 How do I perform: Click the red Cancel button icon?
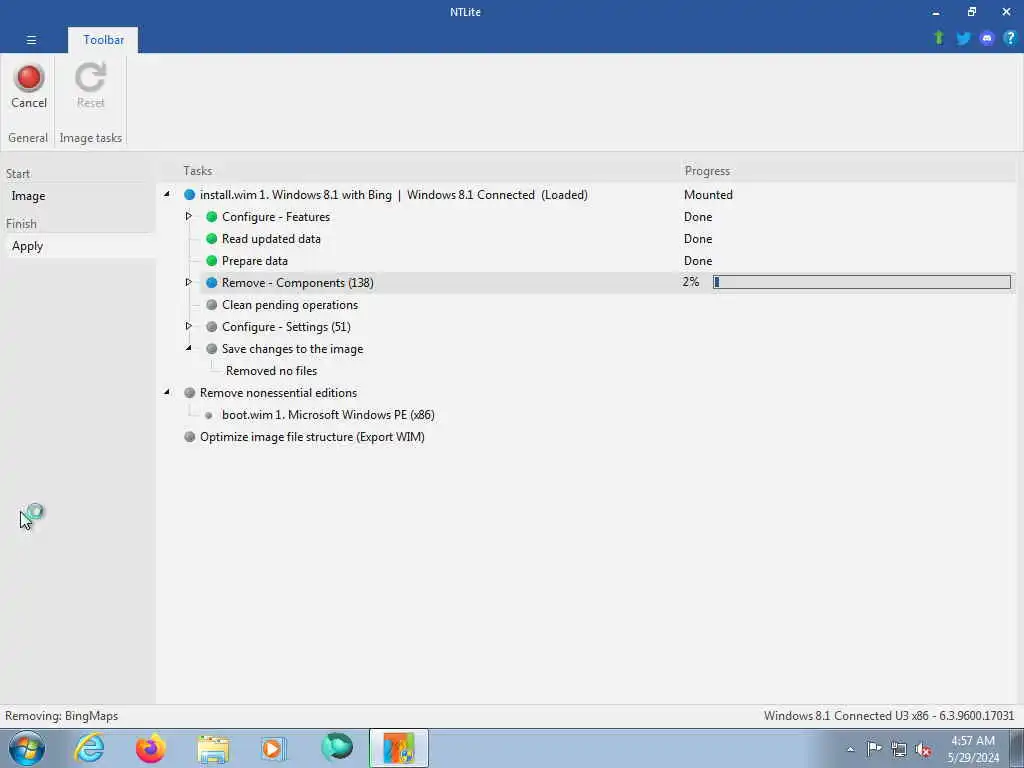tap(29, 78)
